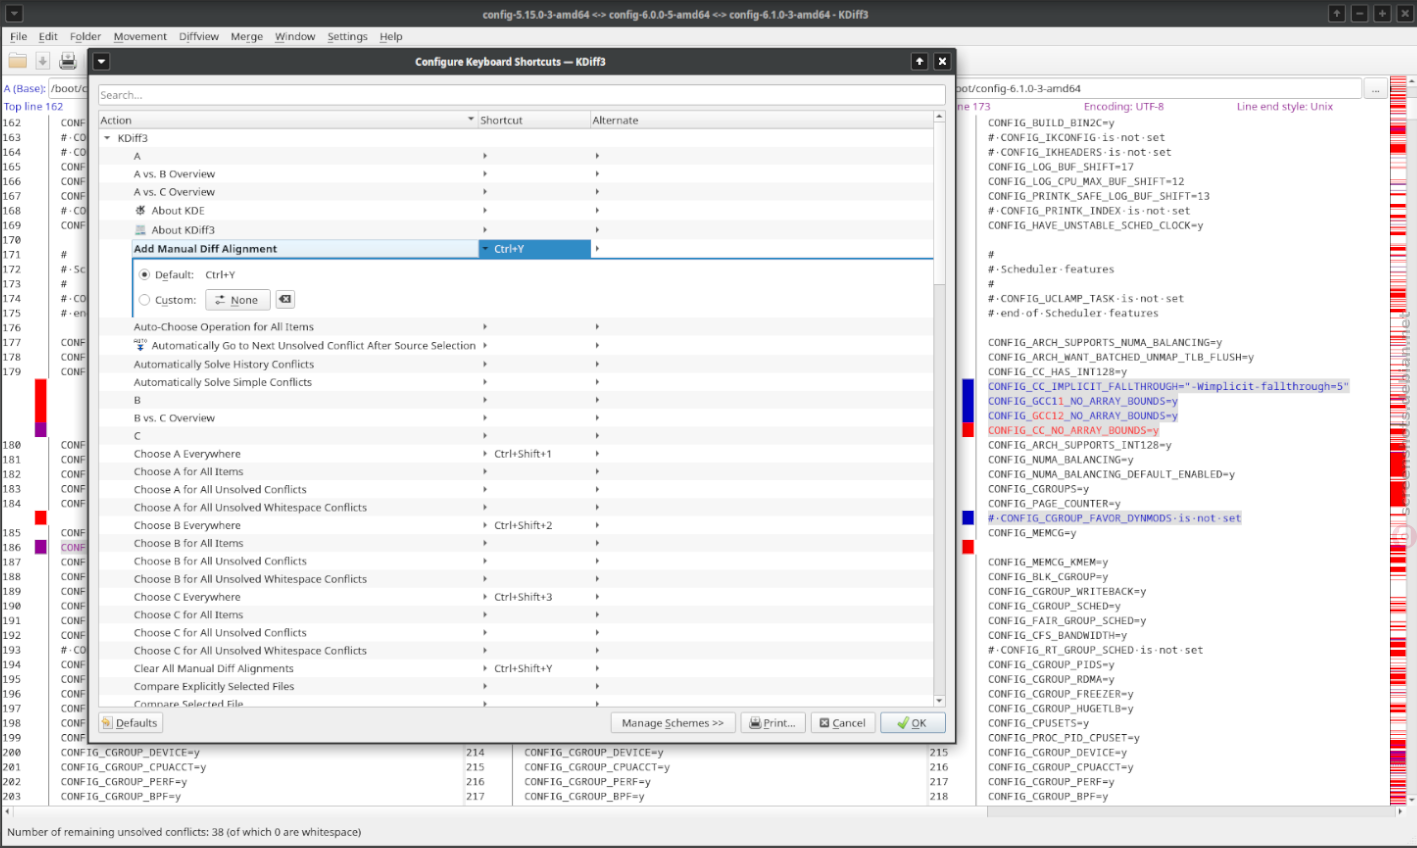Expand shortcut arrow for 'A vs. B Overview'

[x=486, y=174]
